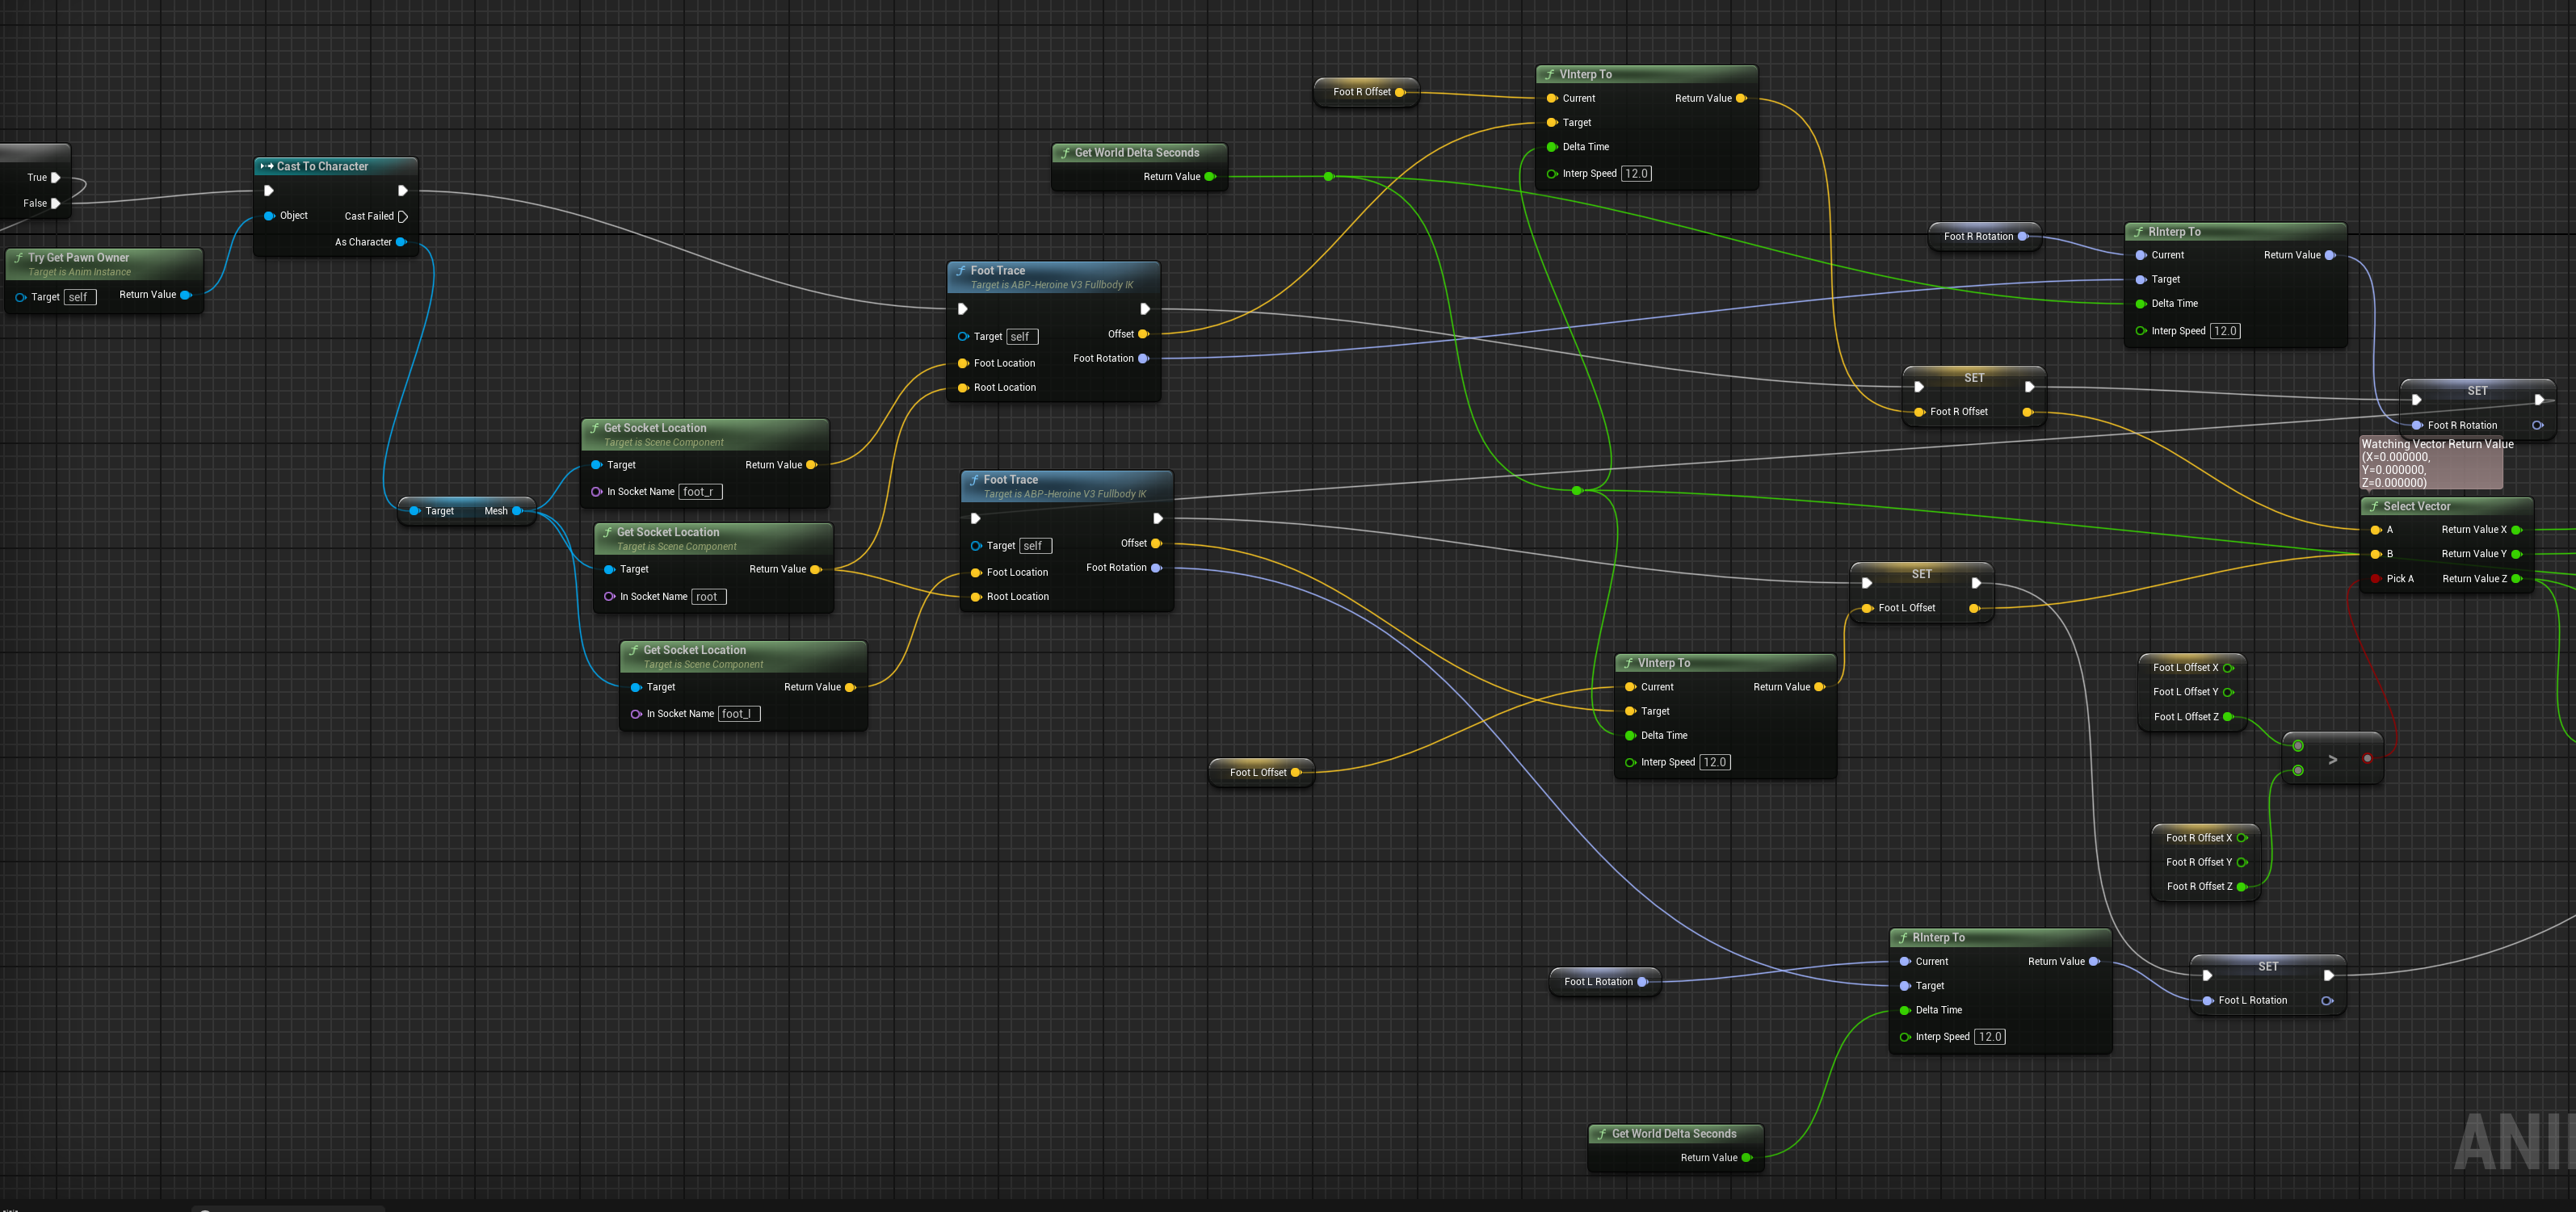The image size is (2576, 1212).
Task: Edit the In Socket Name field root
Action: pyautogui.click(x=708, y=596)
